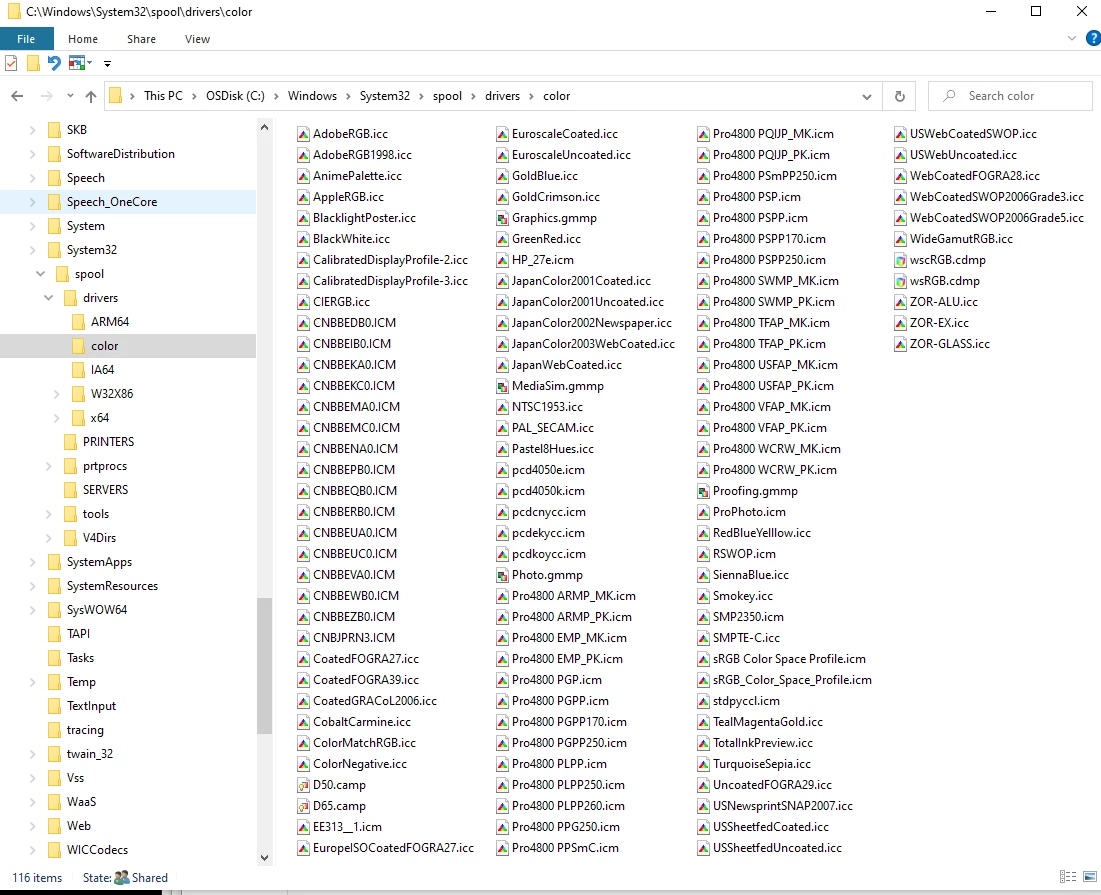
Task: Click 'This PC' in the address breadcrumb
Action: click(163, 96)
